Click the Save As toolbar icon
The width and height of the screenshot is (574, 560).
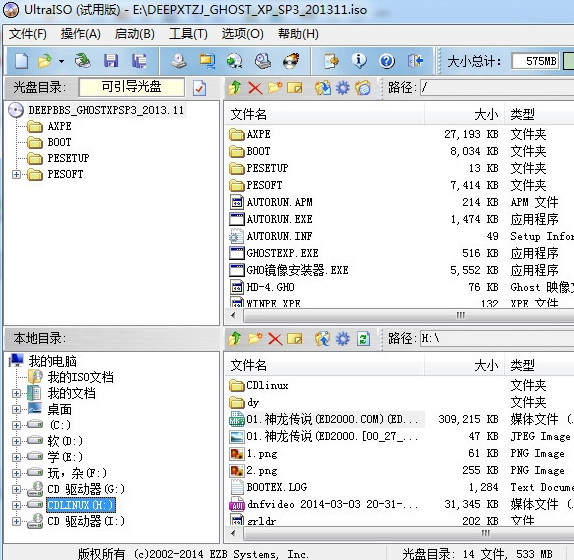(139, 61)
